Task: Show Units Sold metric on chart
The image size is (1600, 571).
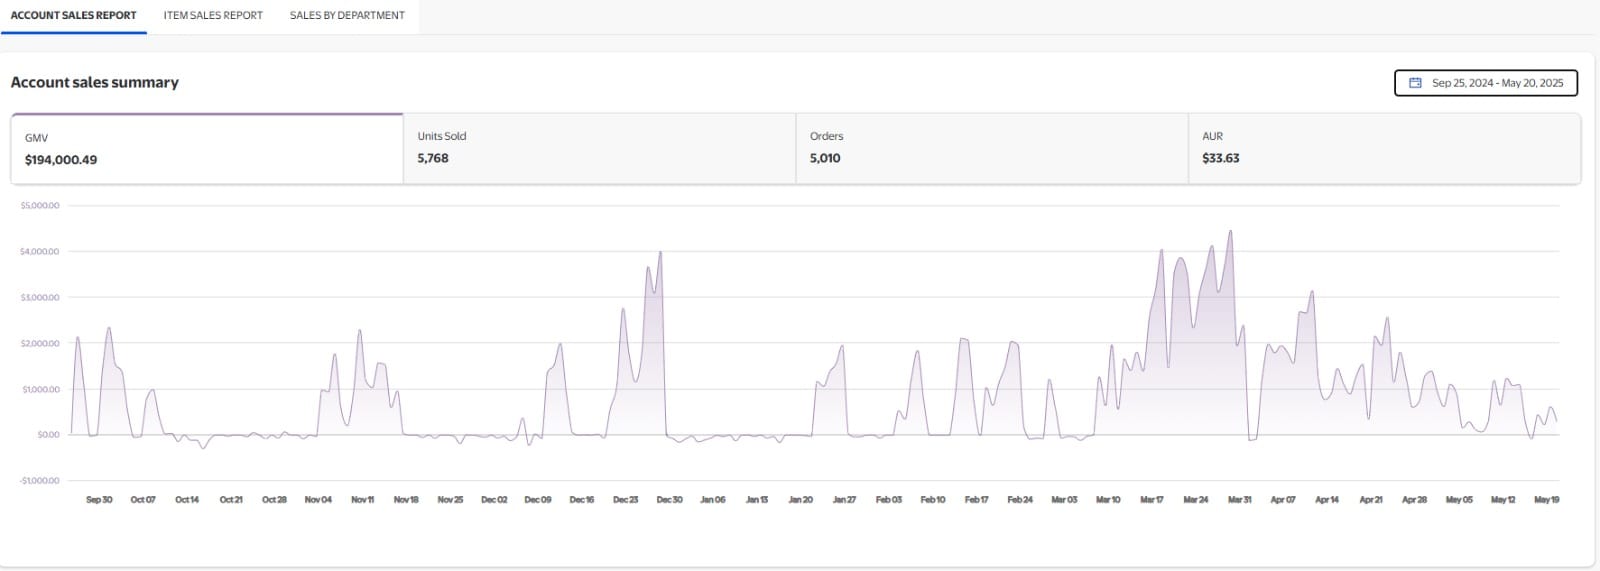Action: [x=600, y=149]
